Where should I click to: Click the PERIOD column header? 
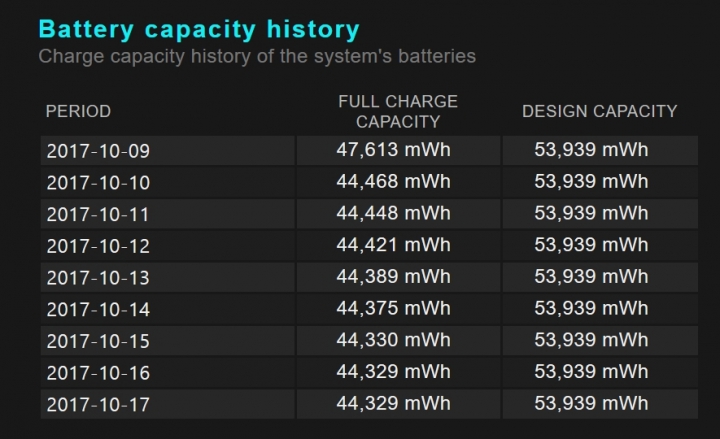click(78, 112)
